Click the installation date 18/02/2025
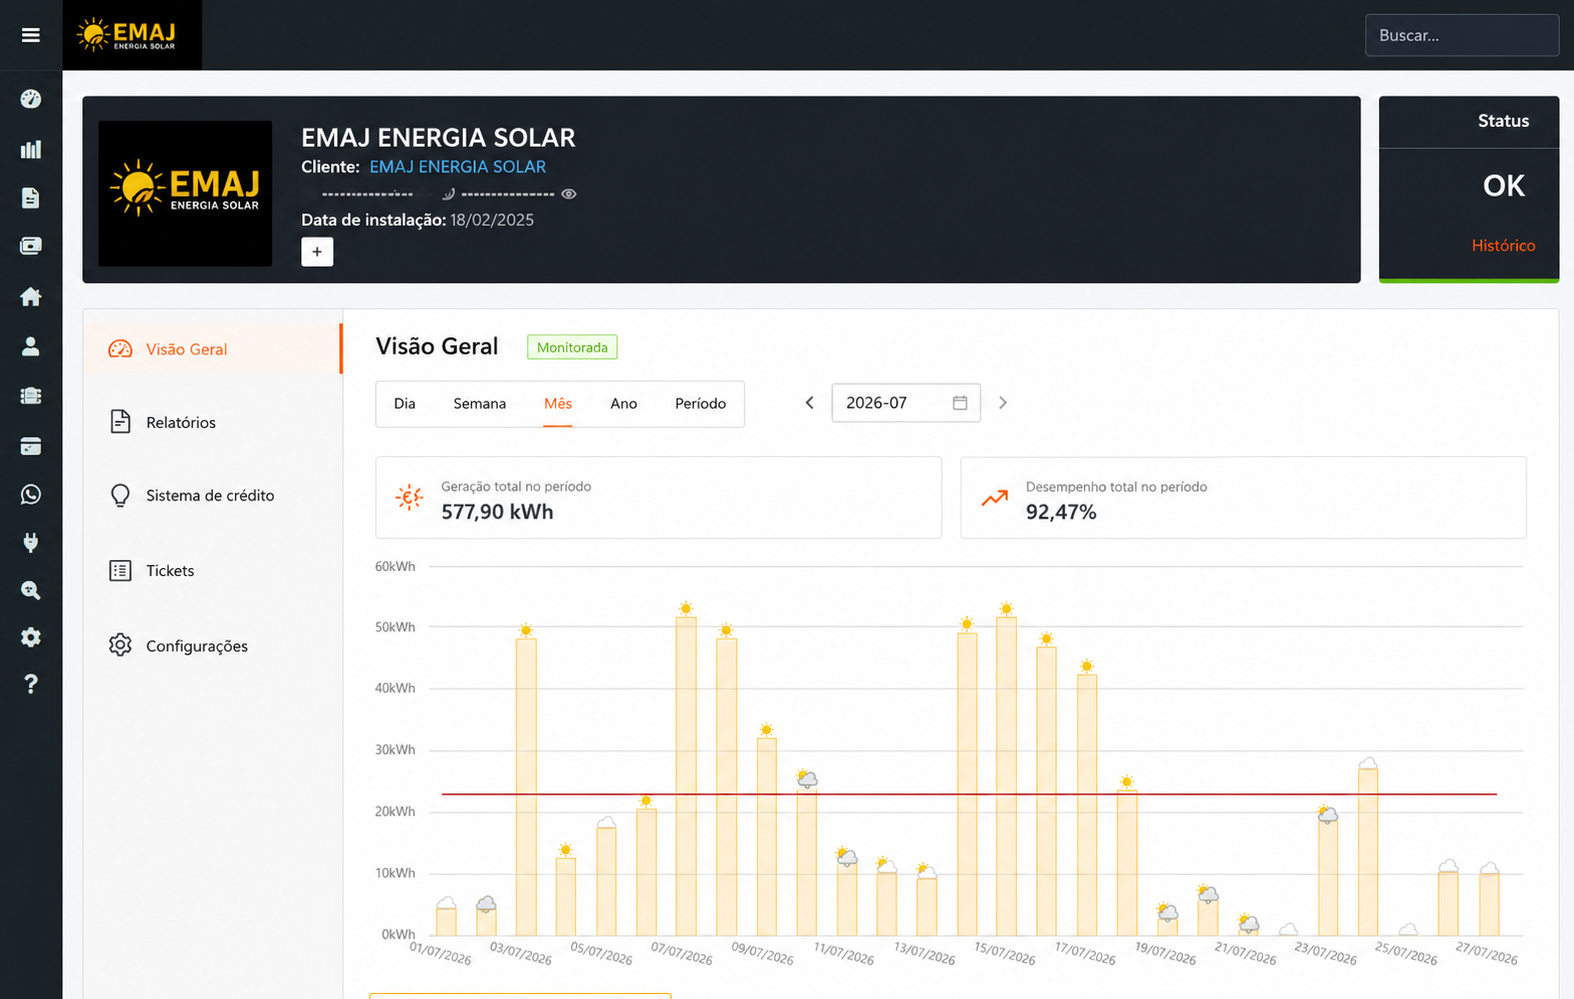Image resolution: width=1574 pixels, height=999 pixels. click(492, 220)
